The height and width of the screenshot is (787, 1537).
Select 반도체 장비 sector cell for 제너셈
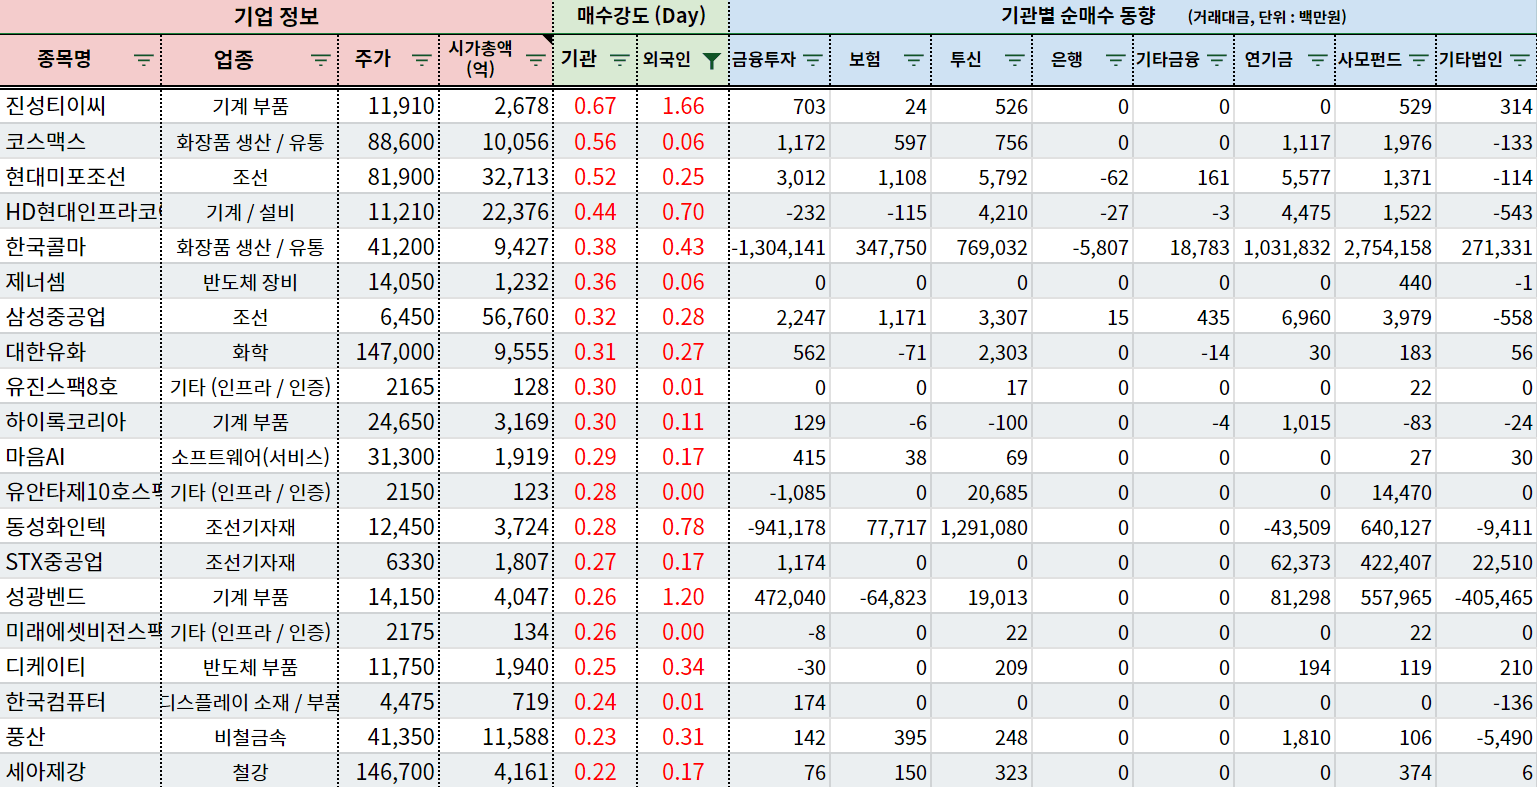tap(250, 283)
